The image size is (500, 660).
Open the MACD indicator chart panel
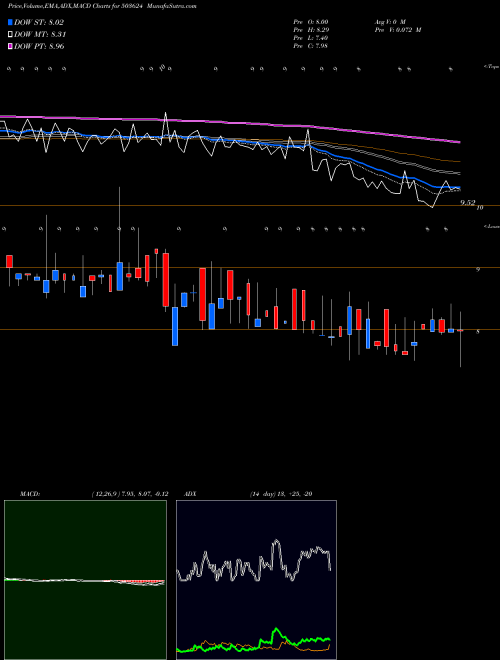(85, 580)
